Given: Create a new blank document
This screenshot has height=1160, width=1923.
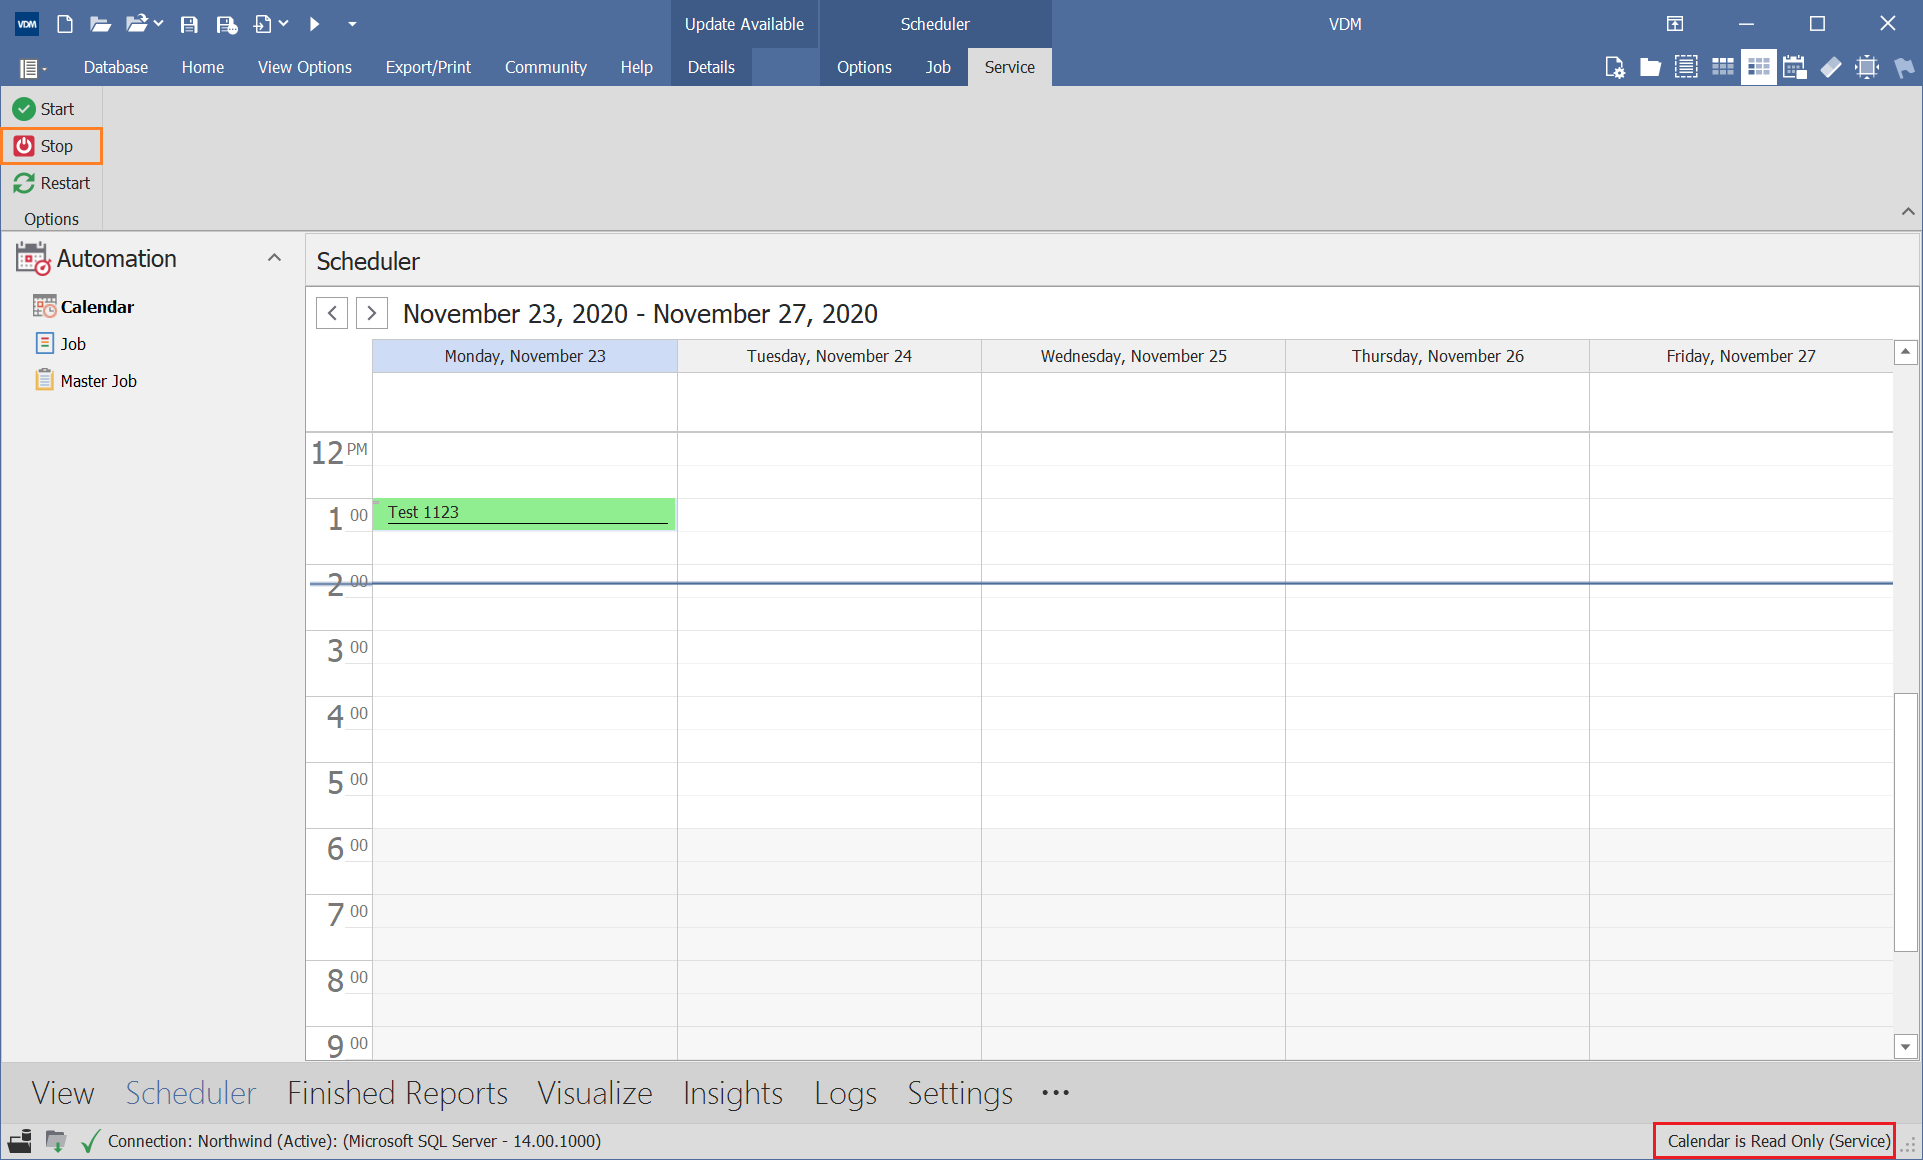Looking at the screenshot, I should coord(65,24).
